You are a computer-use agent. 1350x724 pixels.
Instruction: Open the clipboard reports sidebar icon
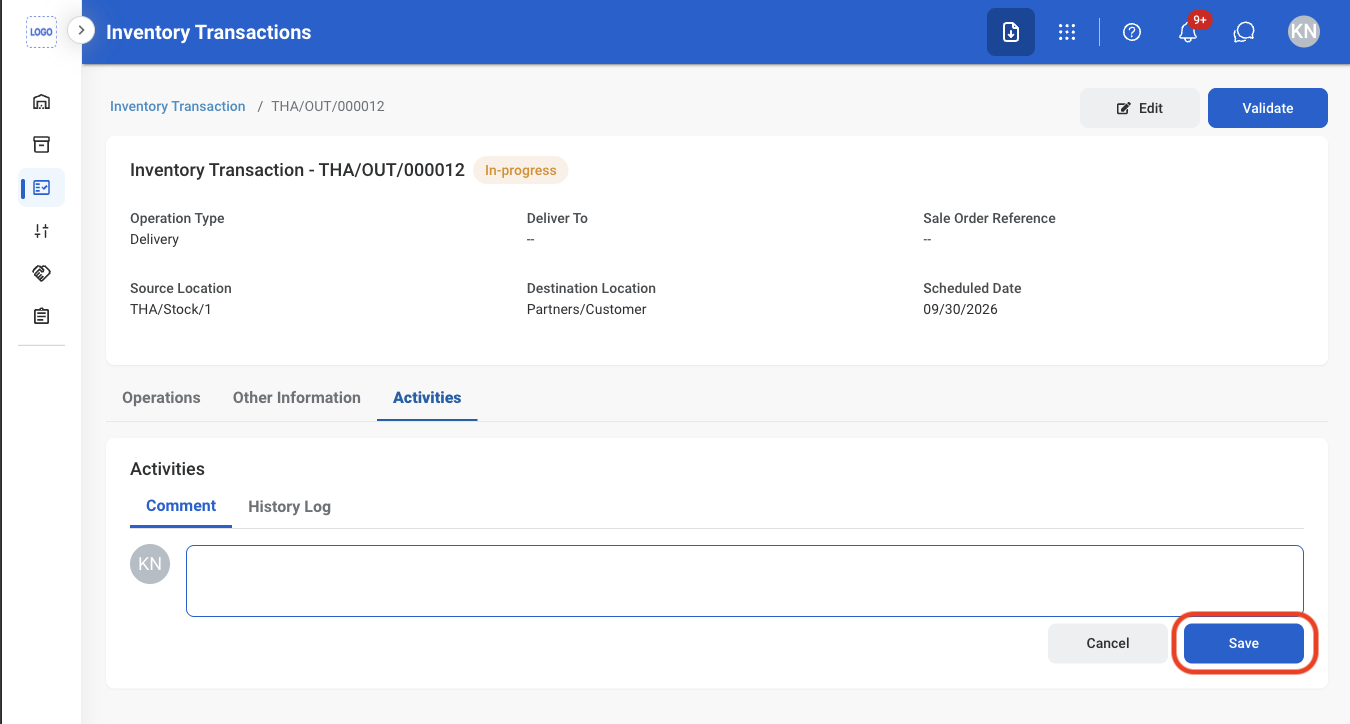pos(41,316)
